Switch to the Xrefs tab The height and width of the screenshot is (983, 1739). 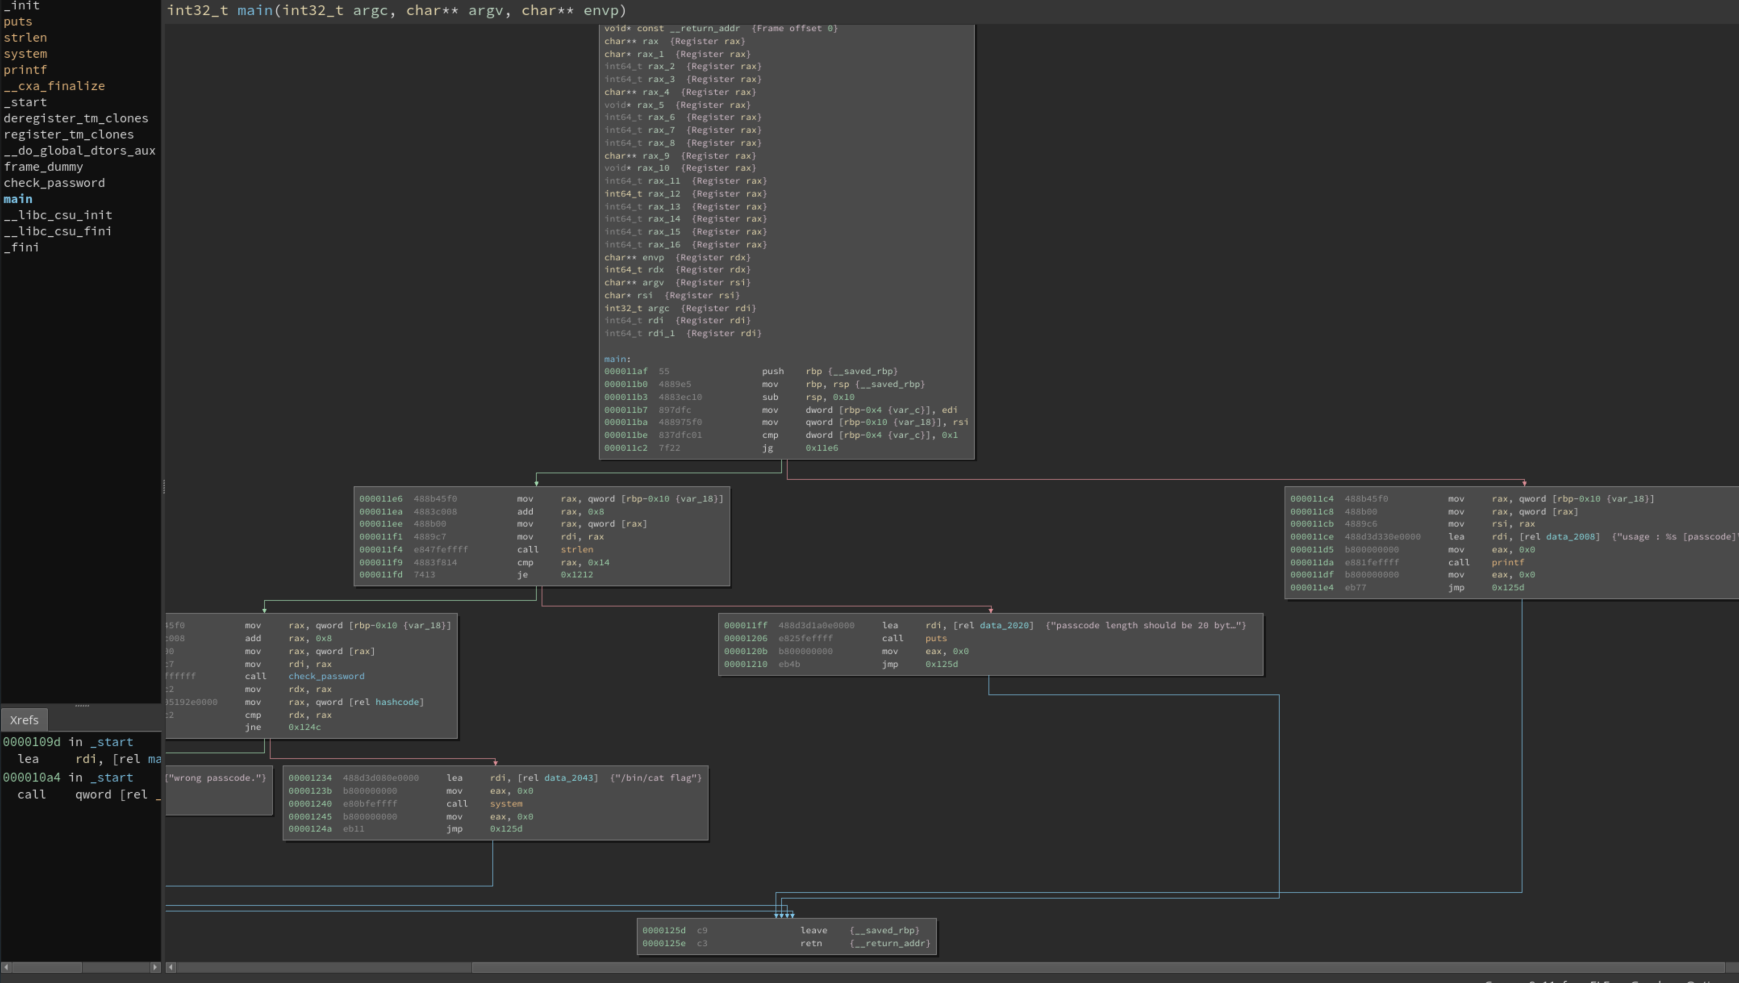pyautogui.click(x=24, y=720)
